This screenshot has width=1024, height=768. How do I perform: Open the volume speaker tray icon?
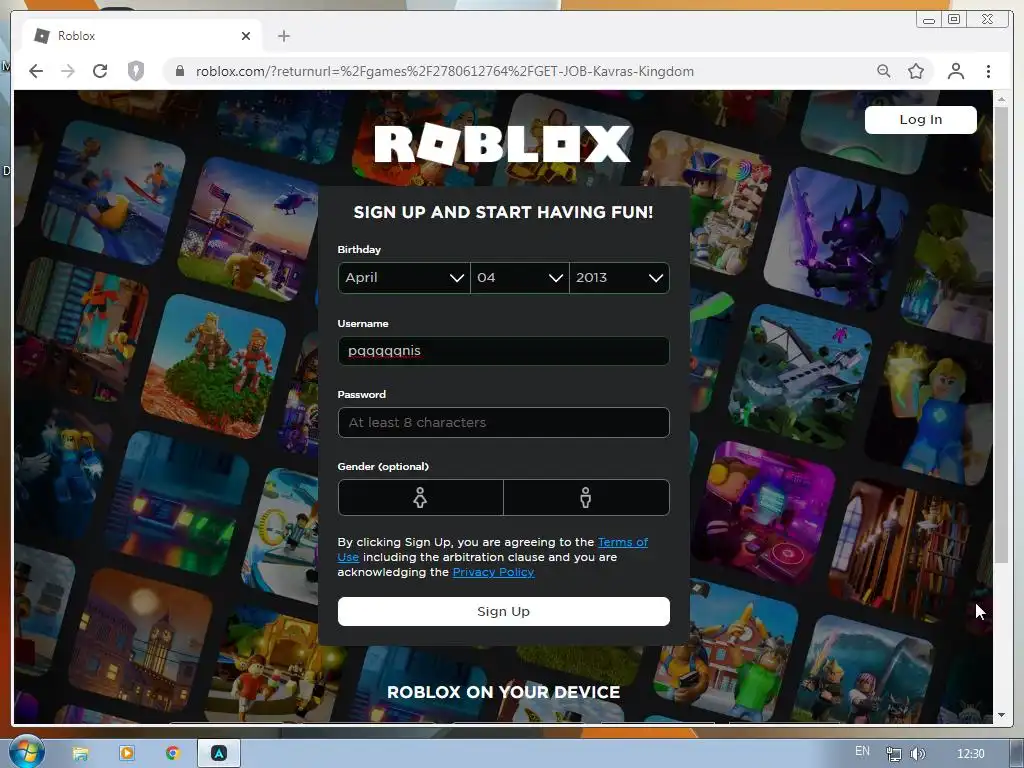click(x=918, y=754)
